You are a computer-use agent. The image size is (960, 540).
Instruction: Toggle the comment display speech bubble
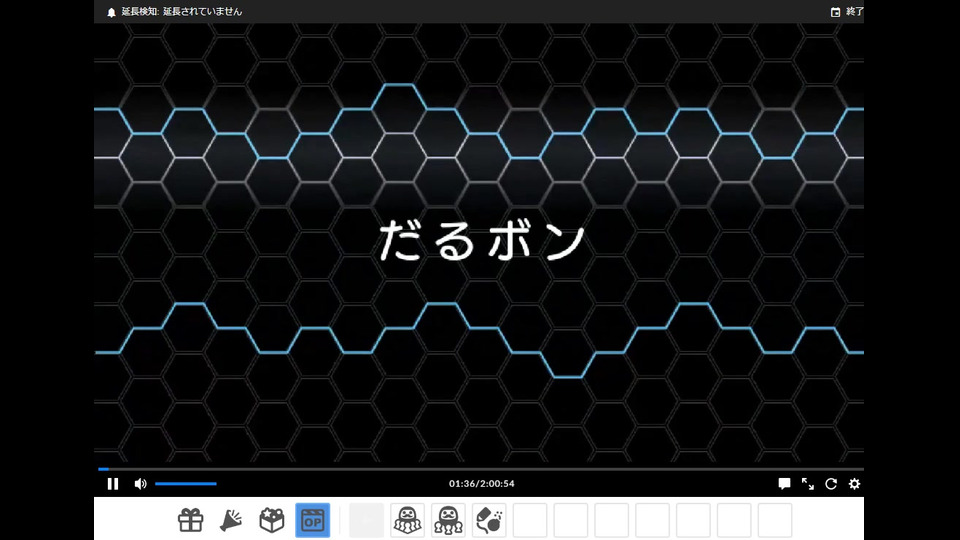(x=784, y=484)
